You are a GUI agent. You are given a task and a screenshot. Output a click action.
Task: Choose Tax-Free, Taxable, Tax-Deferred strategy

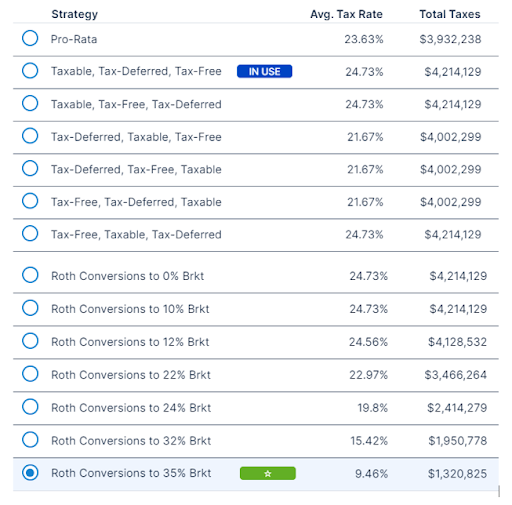pyautogui.click(x=30, y=233)
